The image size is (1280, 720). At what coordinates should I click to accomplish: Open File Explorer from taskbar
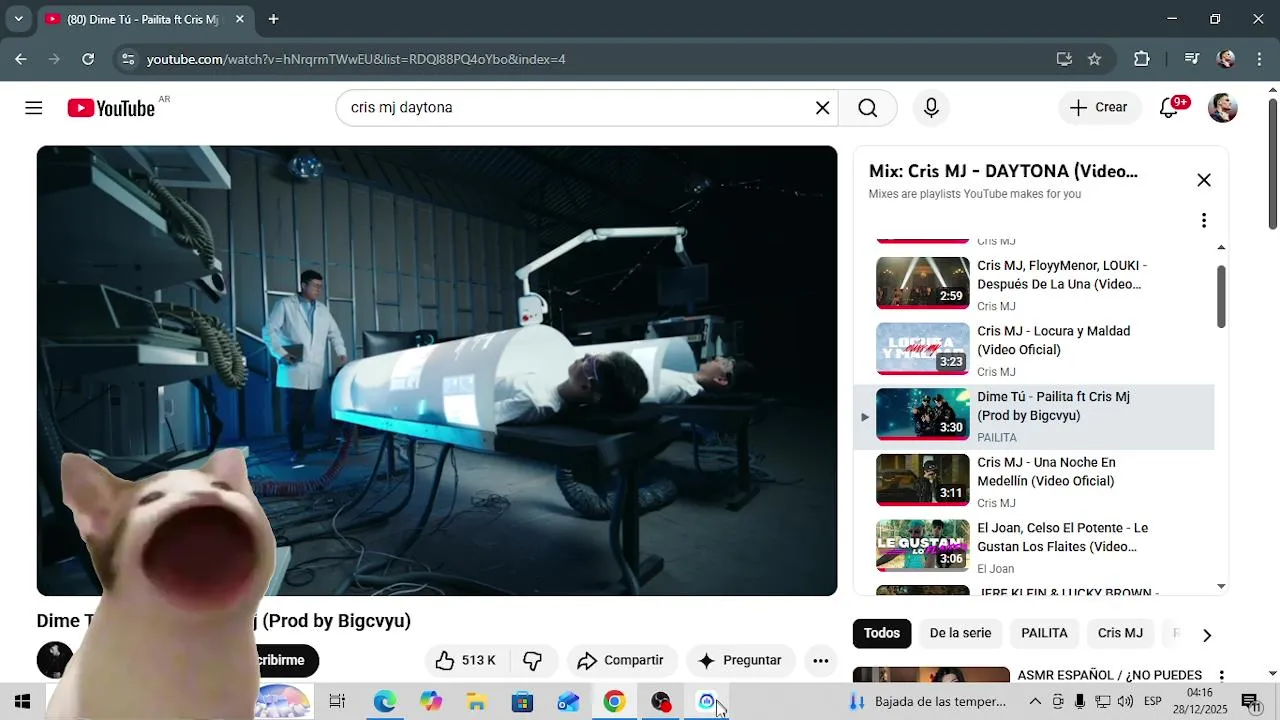tap(477, 702)
